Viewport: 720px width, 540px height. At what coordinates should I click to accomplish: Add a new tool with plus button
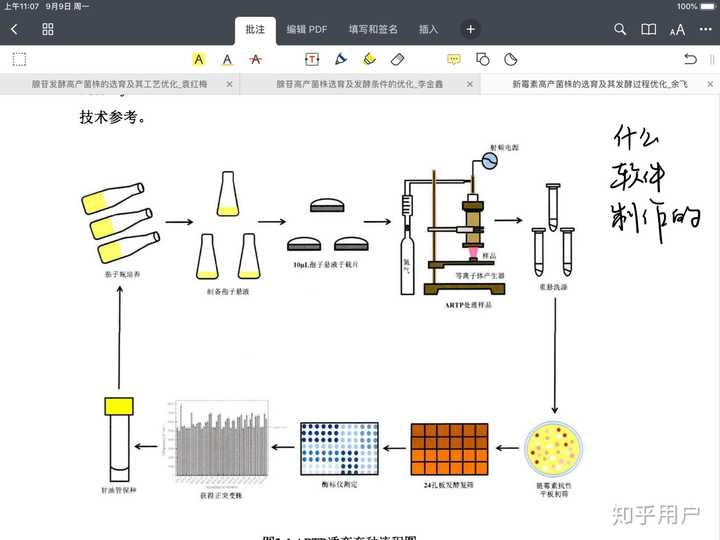click(470, 30)
